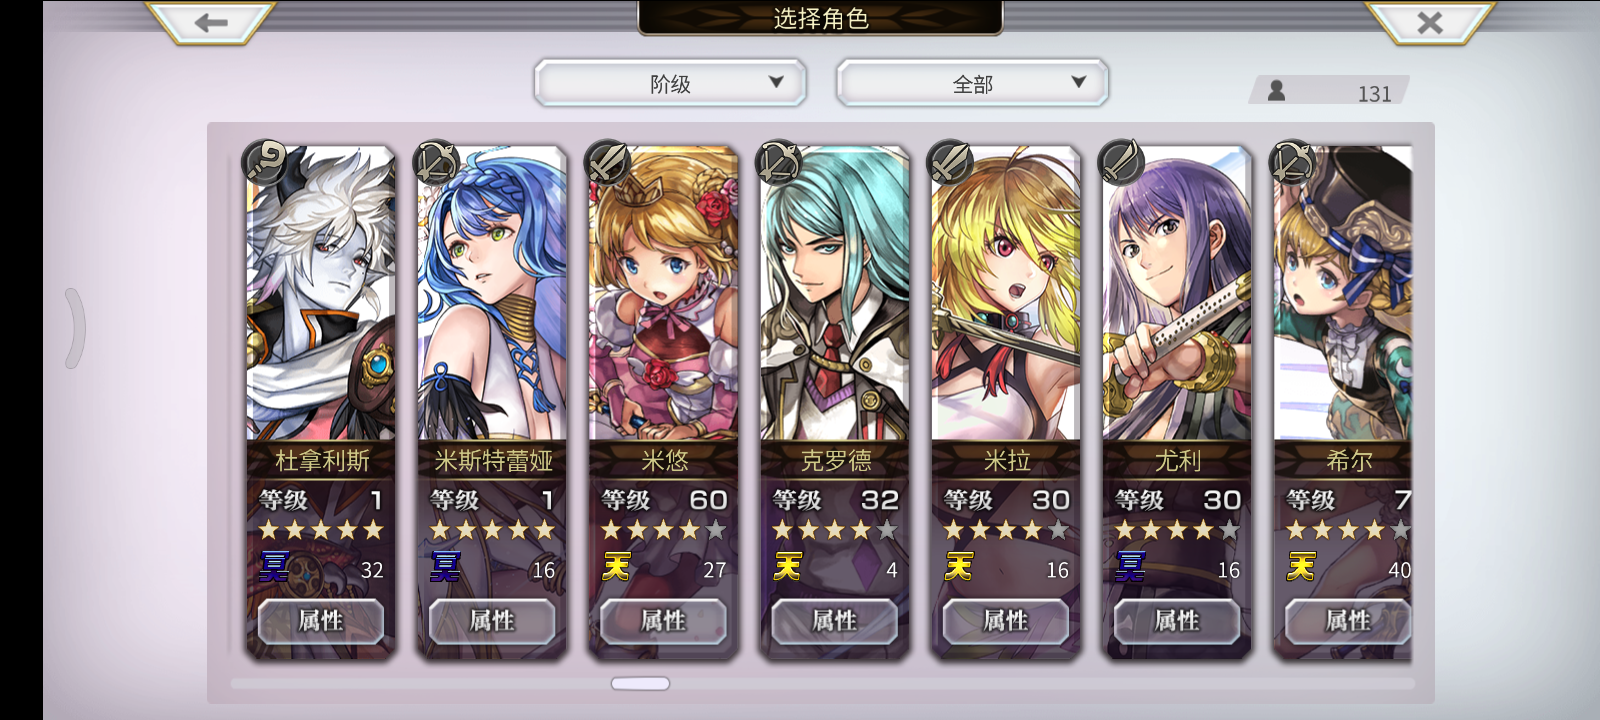Click the staff weapon icon on 杜拿利斯
The width and height of the screenshot is (1600, 720).
pos(265,162)
